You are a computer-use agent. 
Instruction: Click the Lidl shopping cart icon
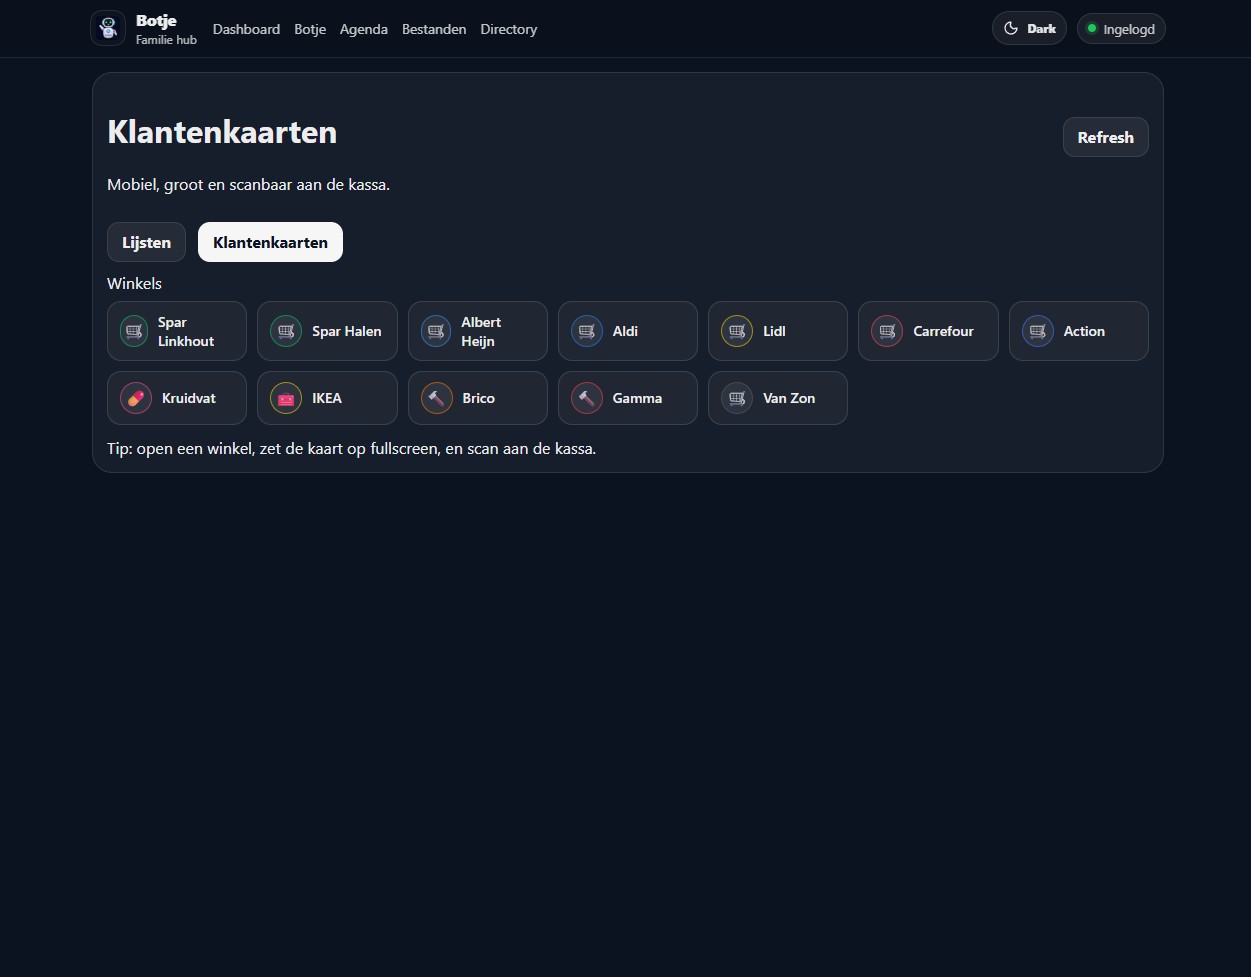pos(737,331)
